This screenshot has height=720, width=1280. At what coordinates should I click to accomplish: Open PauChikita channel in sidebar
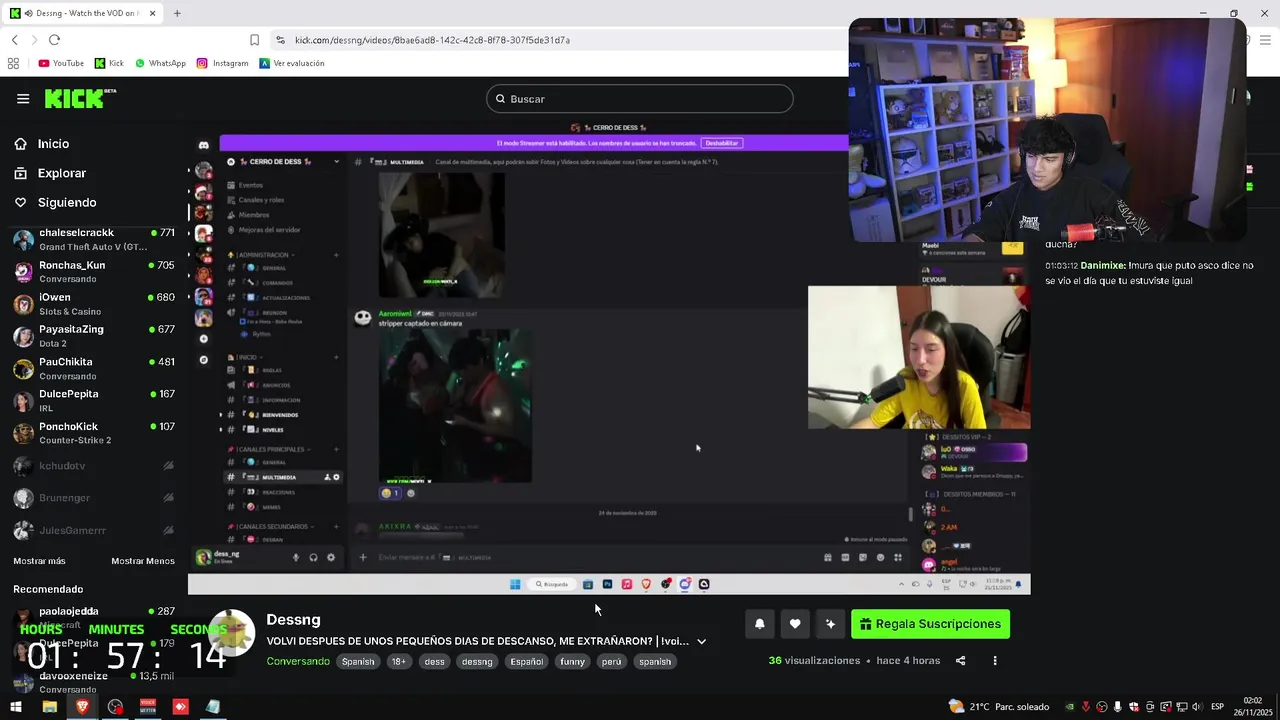94,368
